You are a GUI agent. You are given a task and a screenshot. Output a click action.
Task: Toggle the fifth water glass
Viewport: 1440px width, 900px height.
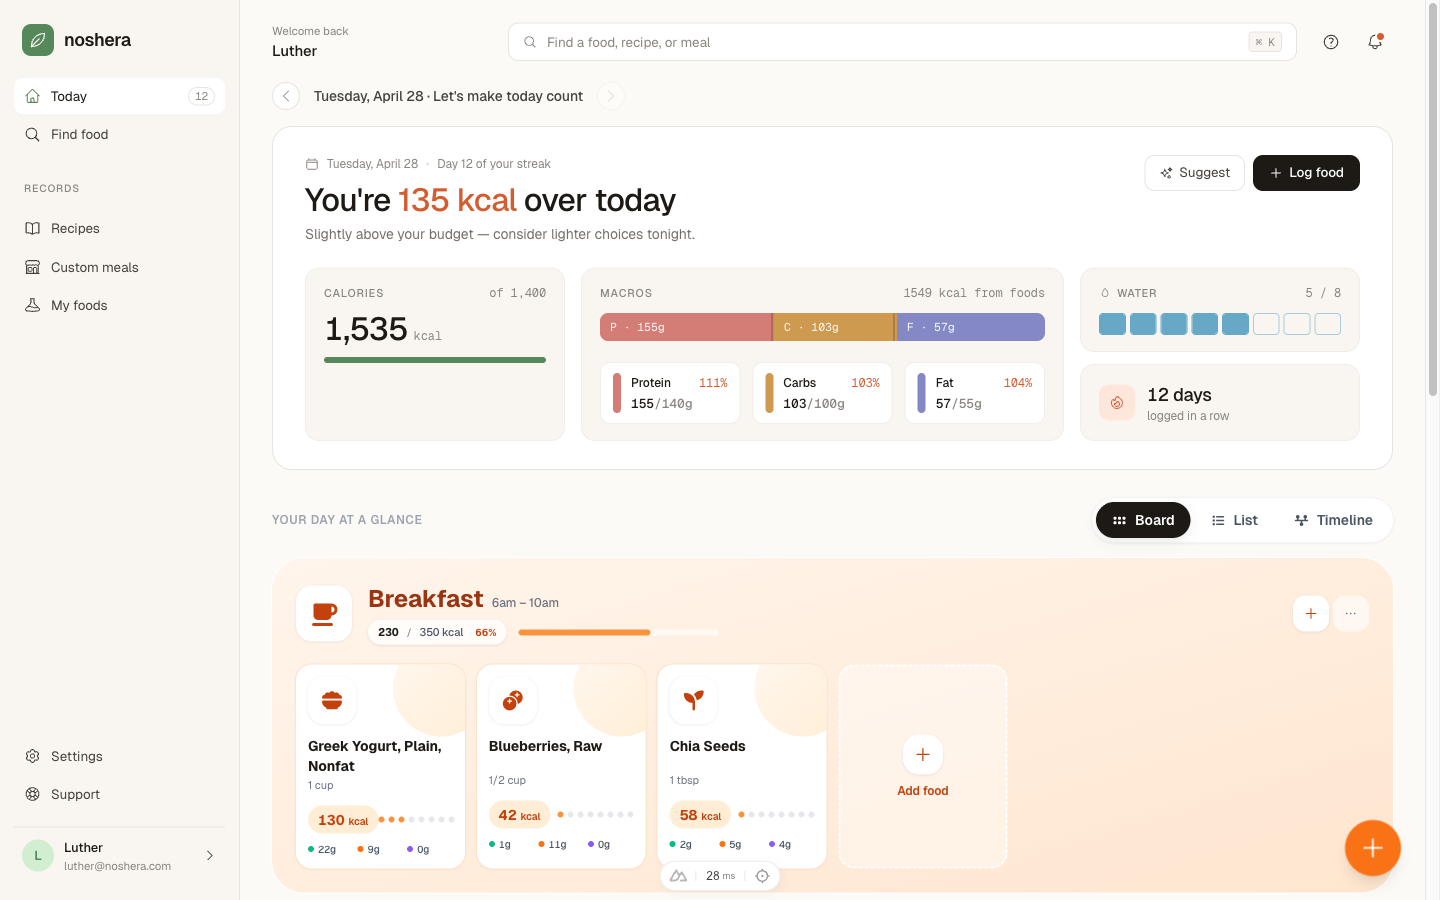(x=1236, y=324)
